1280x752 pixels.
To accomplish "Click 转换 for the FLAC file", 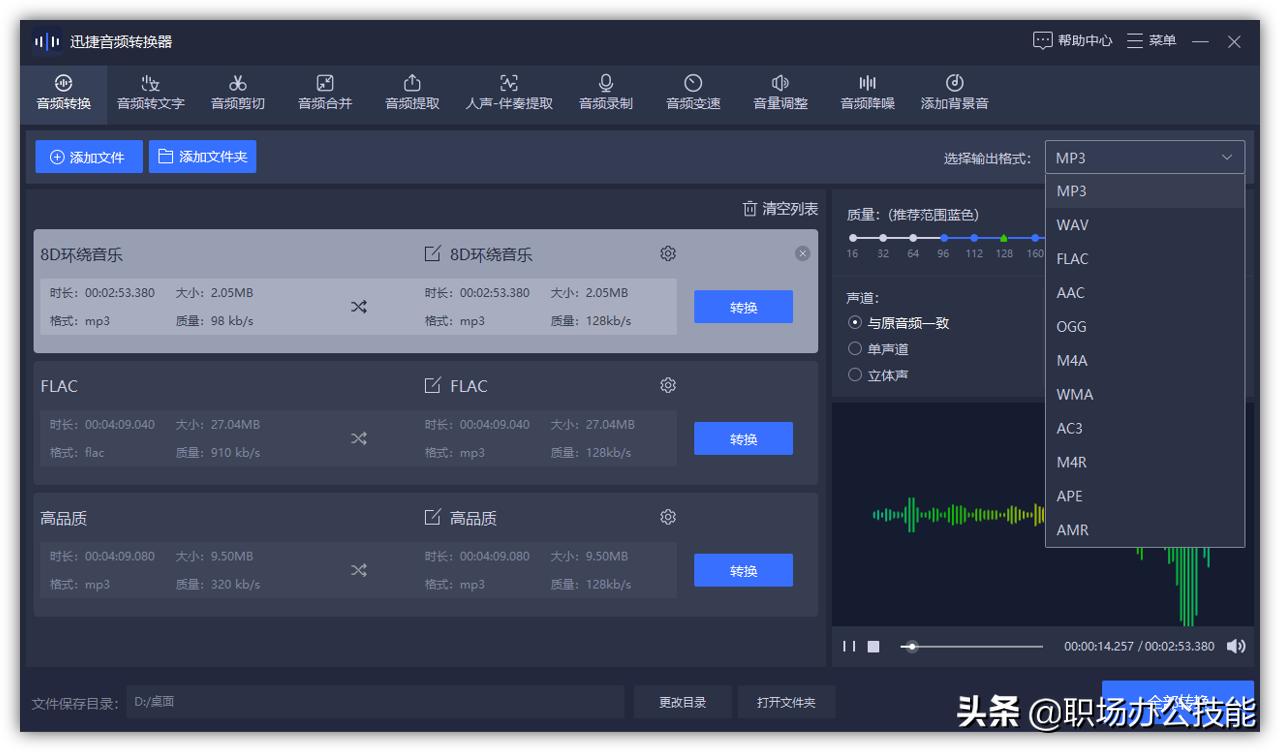I will pos(743,438).
